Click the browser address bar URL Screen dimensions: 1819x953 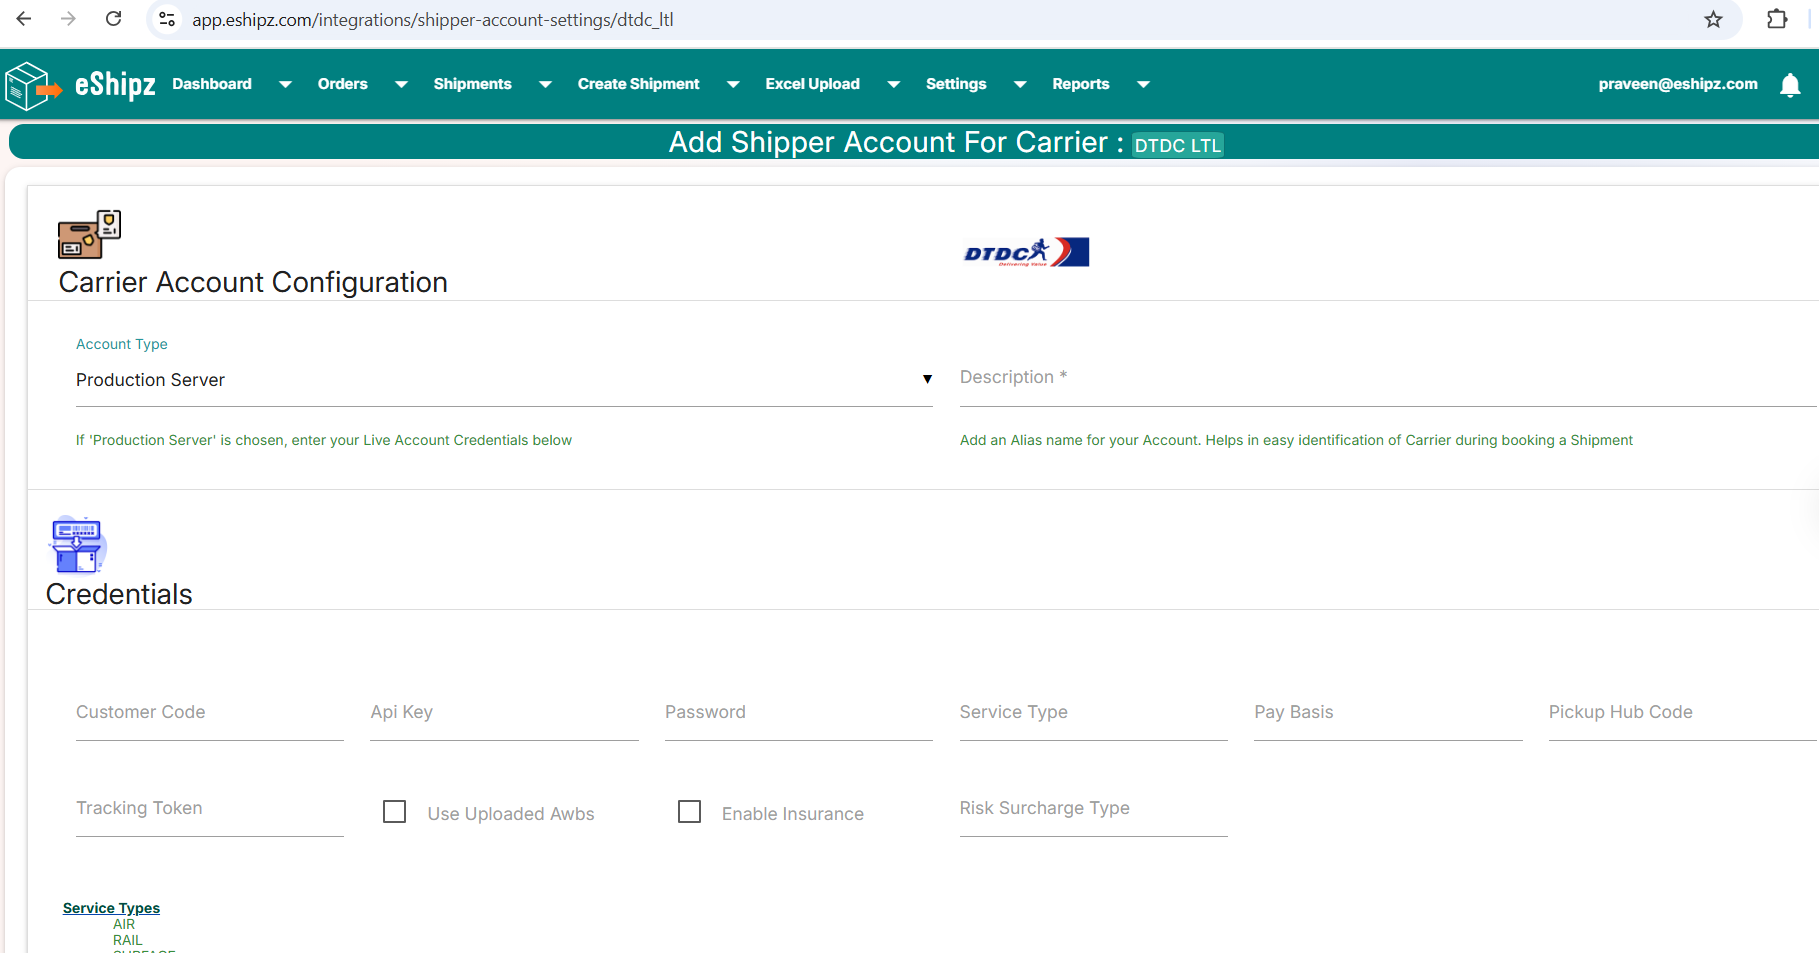433,20
